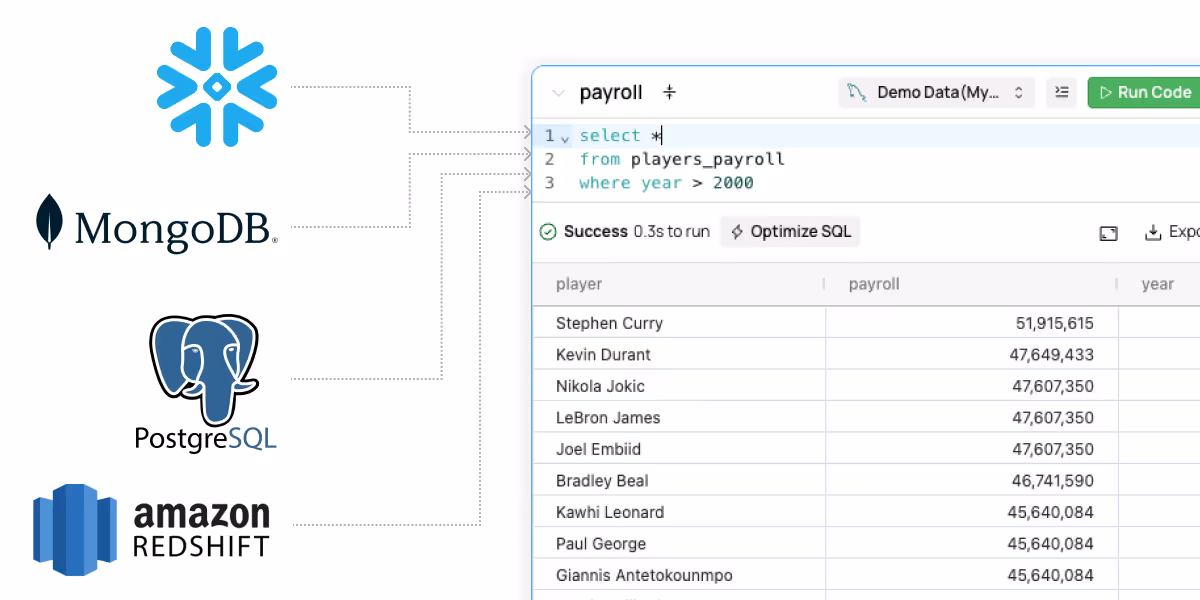Click the Amazon Redshift logo

(x=152, y=529)
